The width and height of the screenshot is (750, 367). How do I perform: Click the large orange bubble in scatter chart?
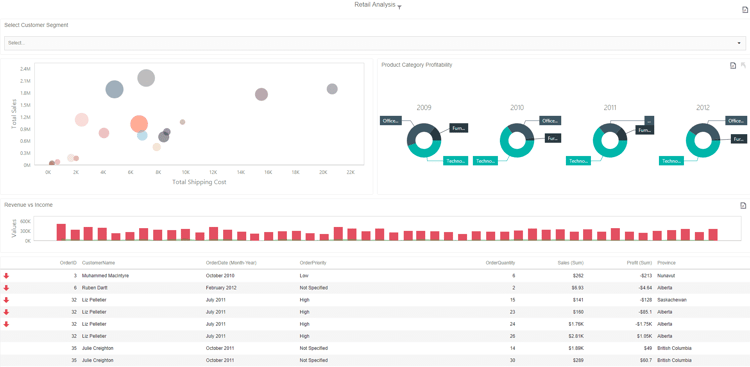139,124
